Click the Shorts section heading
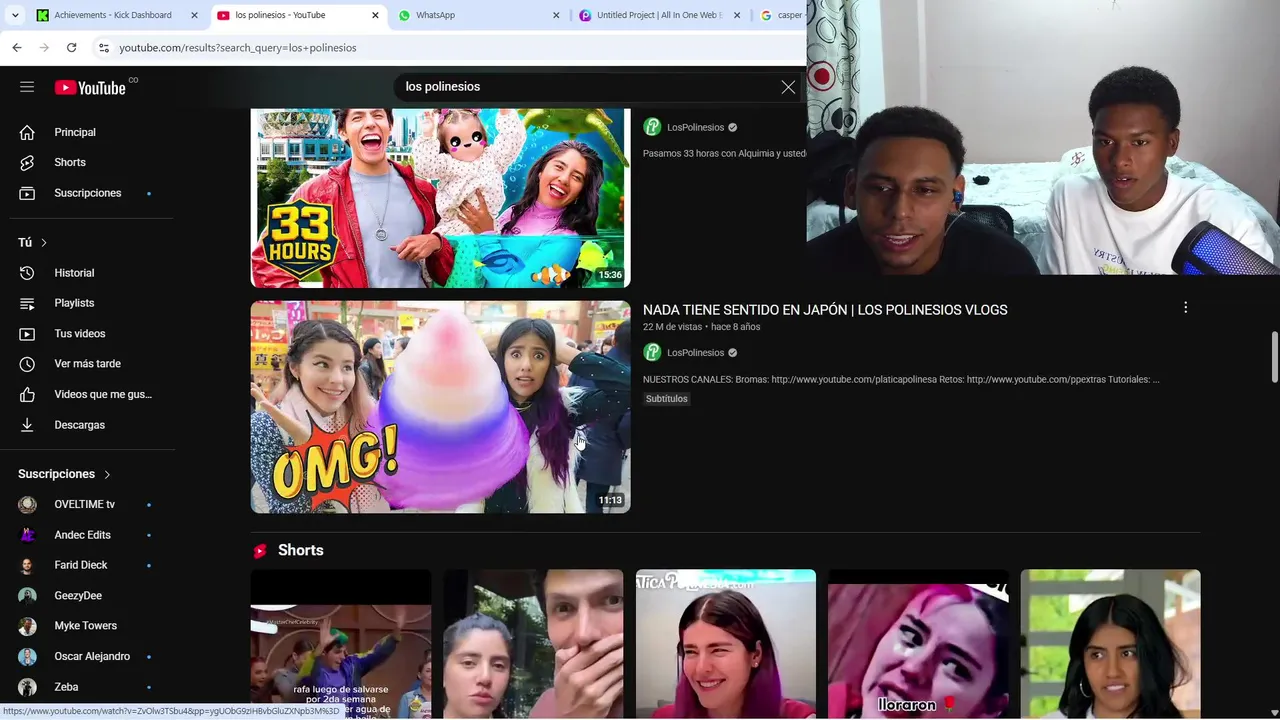Image resolution: width=1280 pixels, height=720 pixels. (300, 550)
